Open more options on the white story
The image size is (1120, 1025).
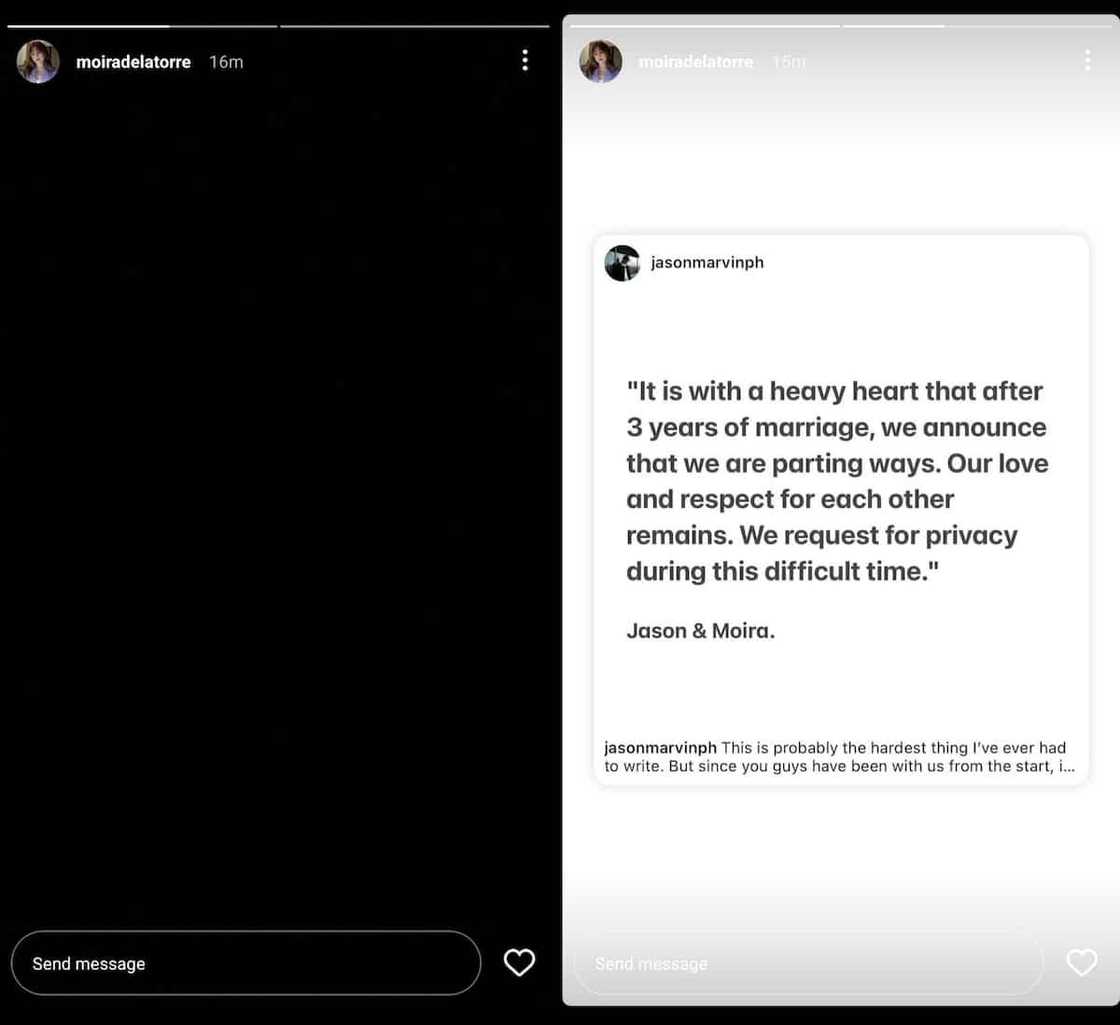point(1087,61)
